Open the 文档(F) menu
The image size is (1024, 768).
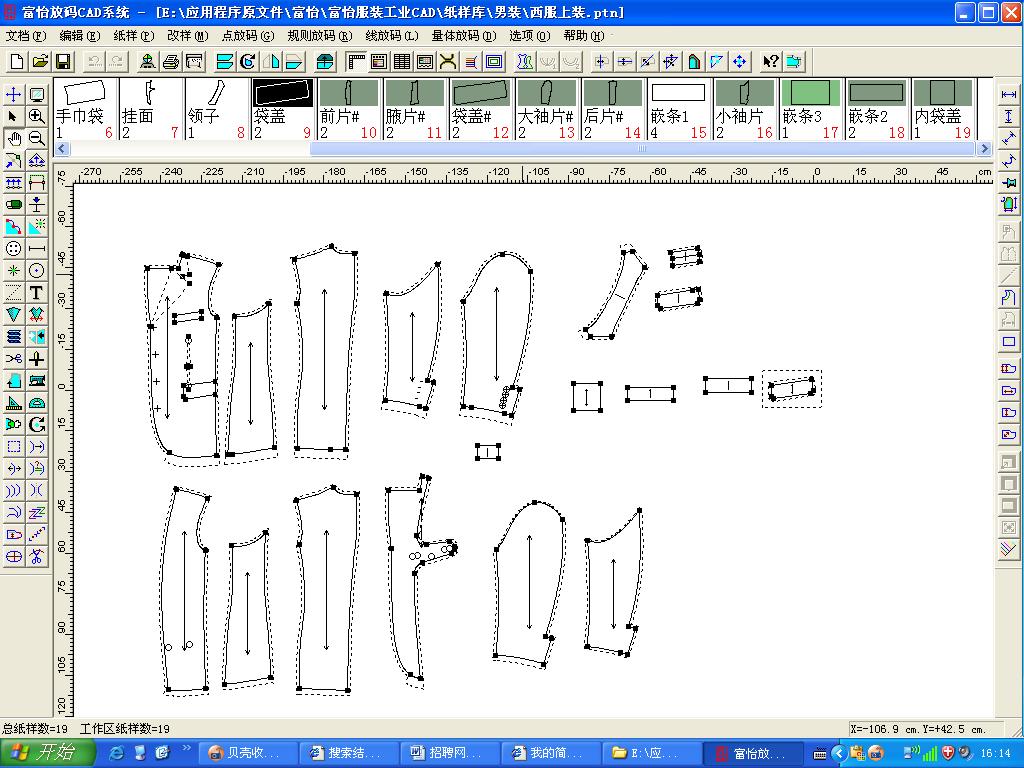26,35
